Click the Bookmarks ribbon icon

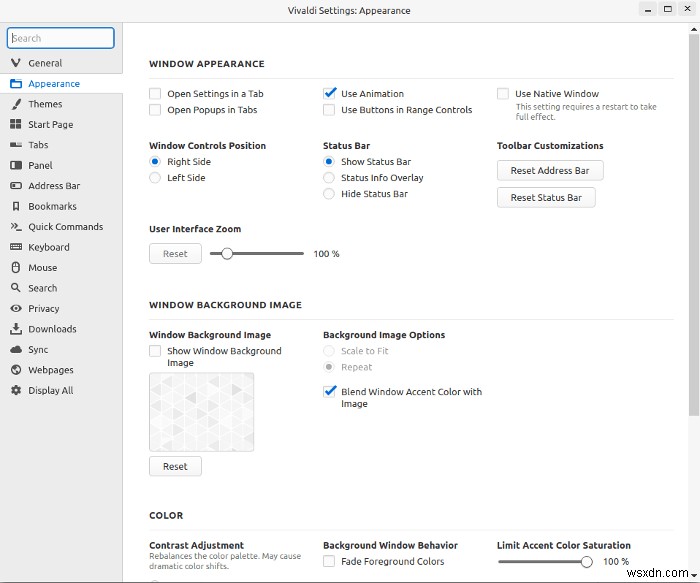click(x=16, y=206)
